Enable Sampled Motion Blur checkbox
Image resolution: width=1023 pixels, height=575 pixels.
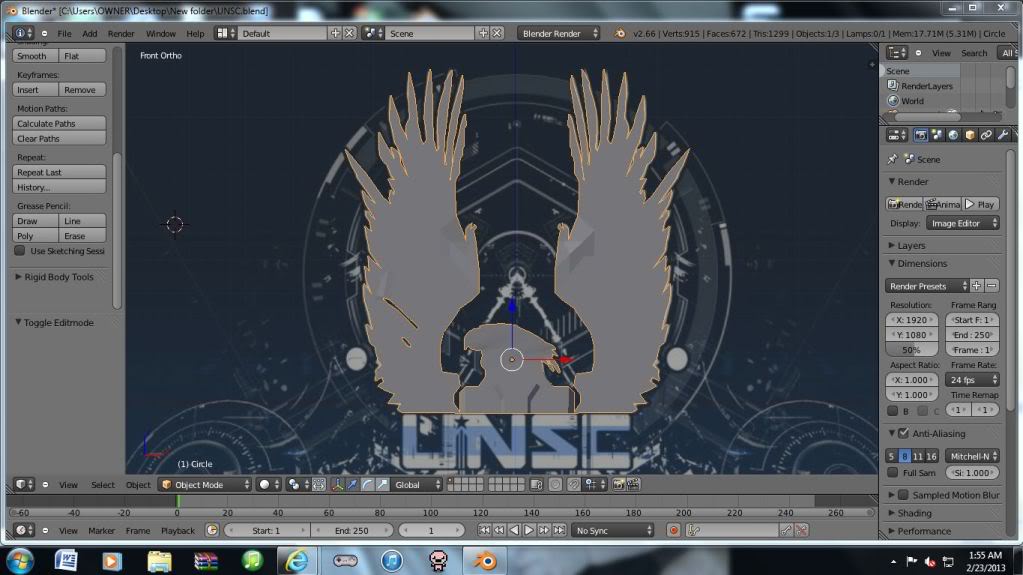point(904,495)
